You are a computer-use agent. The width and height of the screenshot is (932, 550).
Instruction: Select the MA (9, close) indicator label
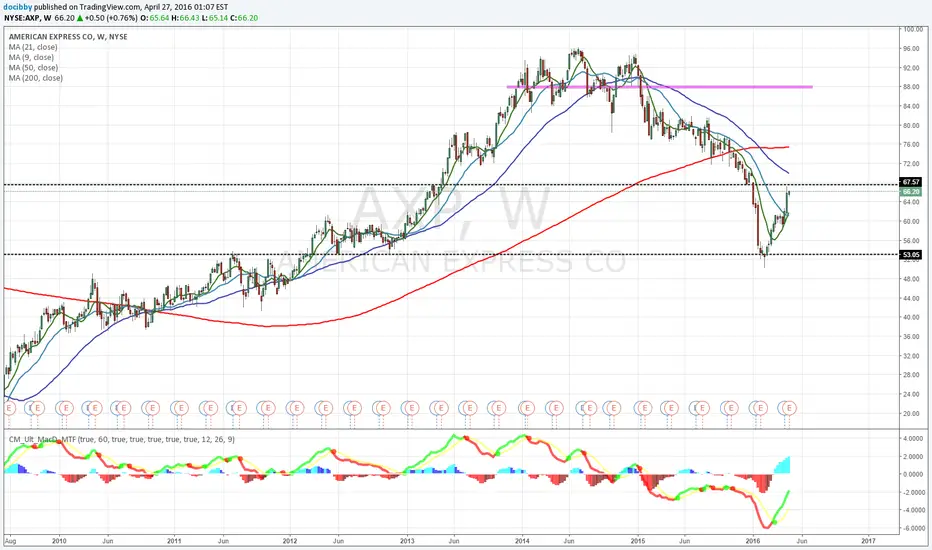point(31,57)
